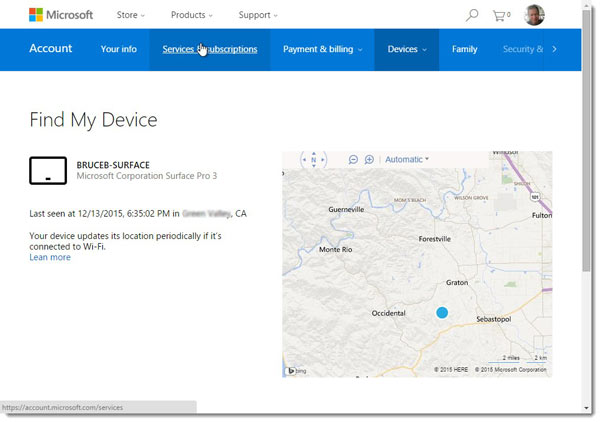Go to the Family tab
The image size is (600, 422).
coord(464,49)
